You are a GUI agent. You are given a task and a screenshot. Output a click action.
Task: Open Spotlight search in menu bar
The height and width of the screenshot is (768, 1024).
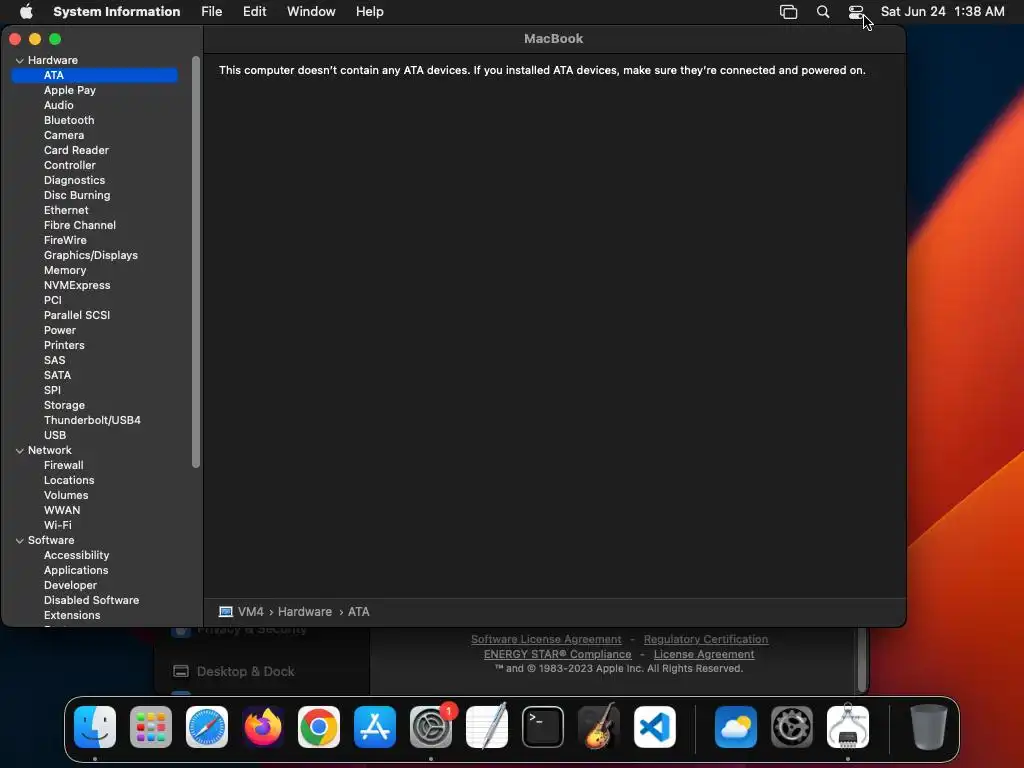[x=823, y=12]
